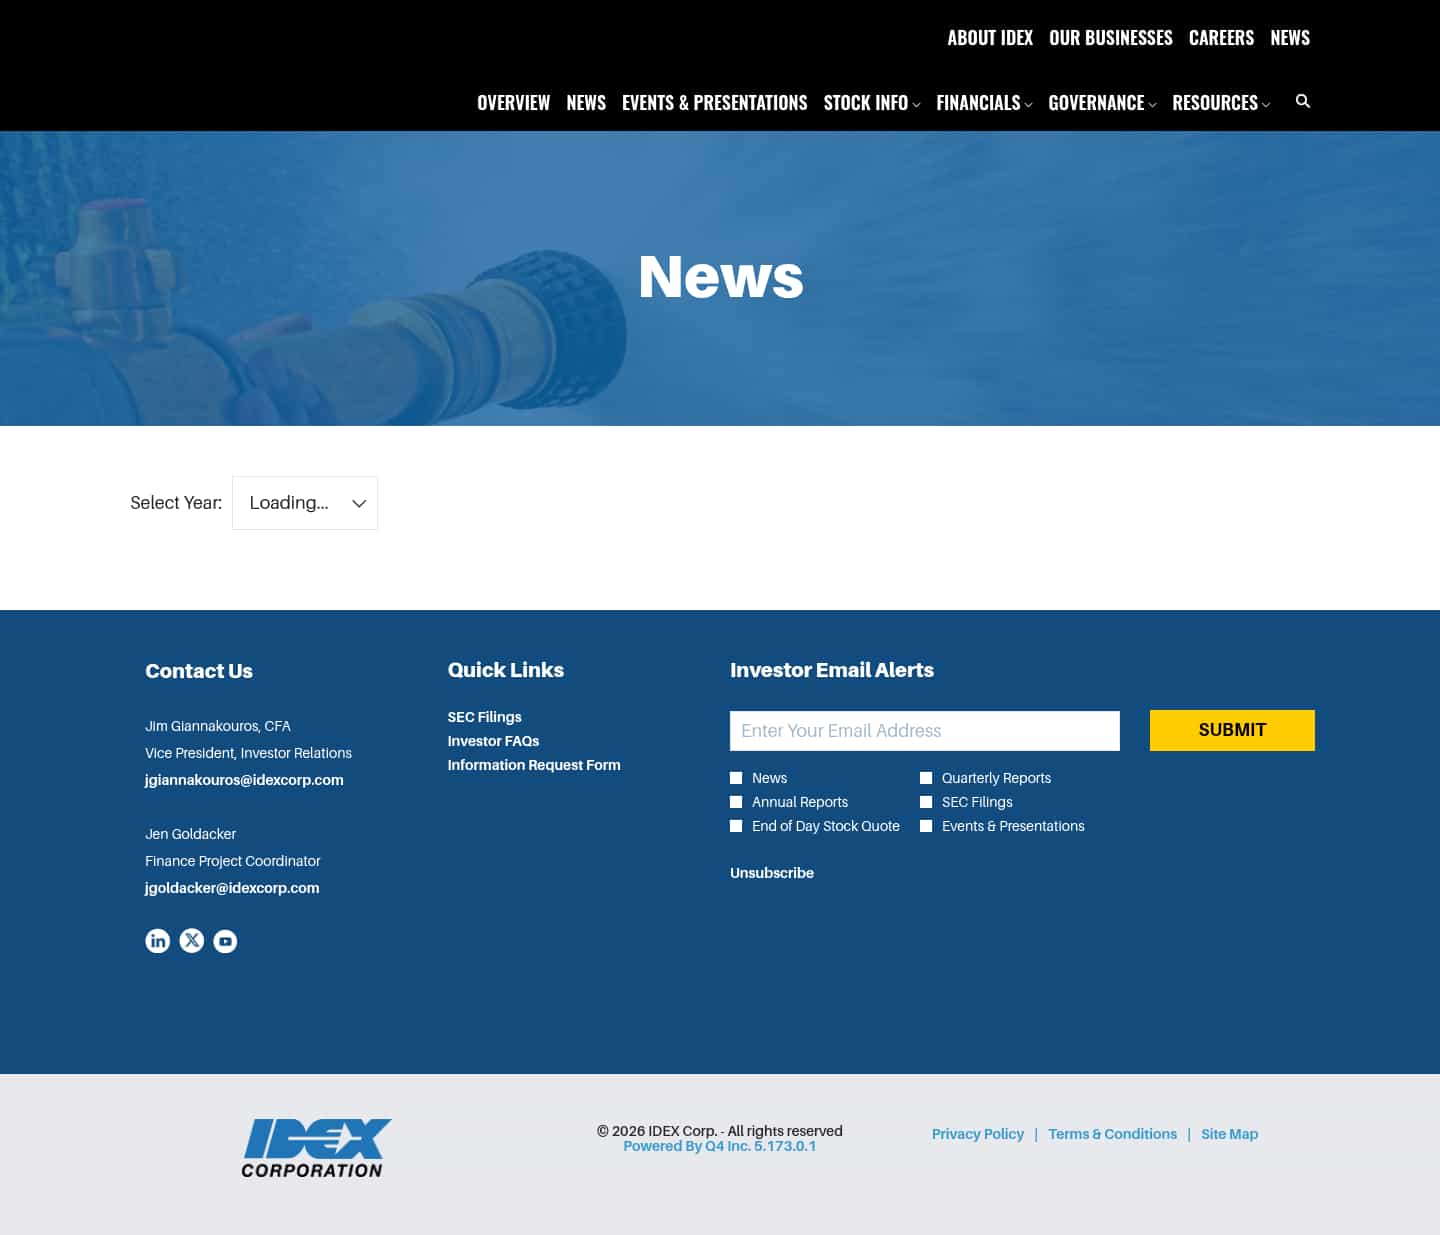This screenshot has width=1440, height=1235.
Task: Open the YouTube channel icon
Action: point(225,940)
